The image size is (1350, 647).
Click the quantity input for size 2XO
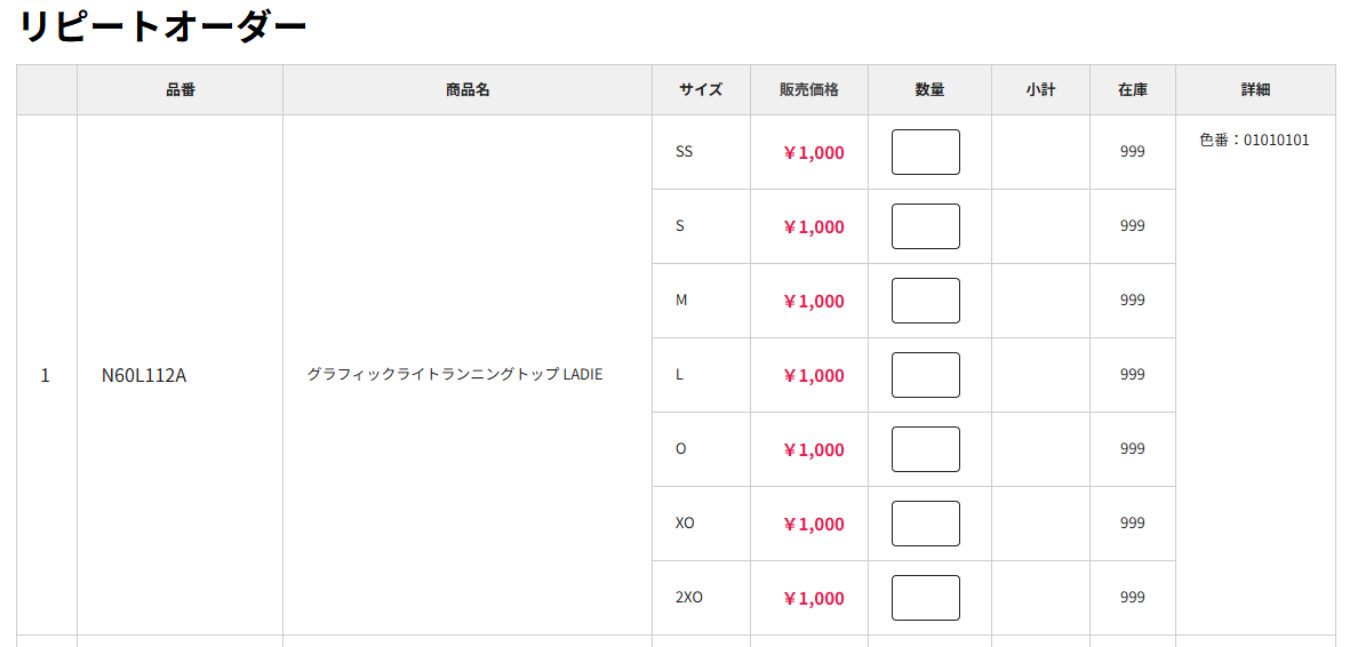pyautogui.click(x=925, y=597)
